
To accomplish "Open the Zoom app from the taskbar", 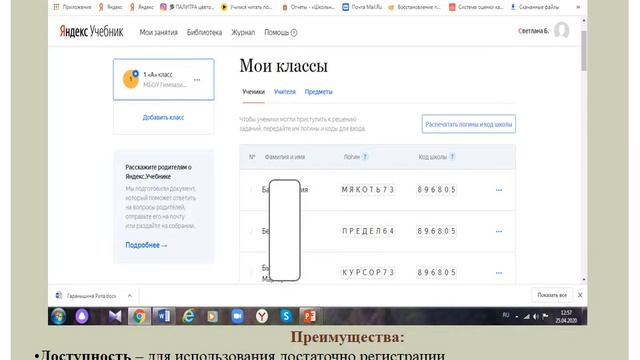I will point(237,316).
